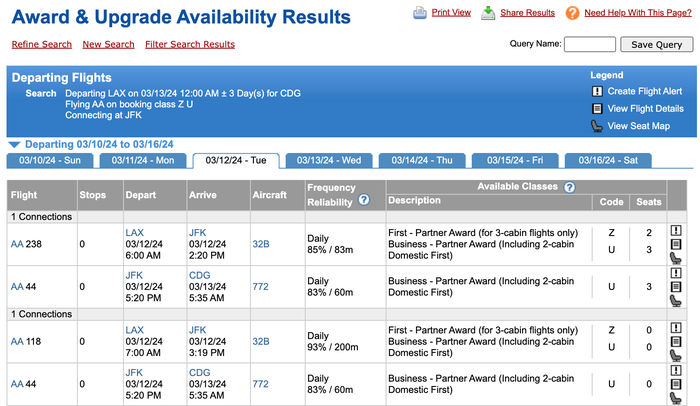This screenshot has height=406, width=700.
Task: Click the AA airline link for flight 238
Action: pos(17,244)
